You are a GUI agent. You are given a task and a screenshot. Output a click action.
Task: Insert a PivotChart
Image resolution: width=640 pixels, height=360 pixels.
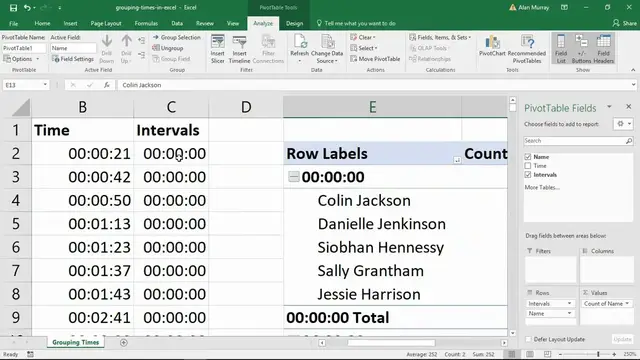[492, 46]
